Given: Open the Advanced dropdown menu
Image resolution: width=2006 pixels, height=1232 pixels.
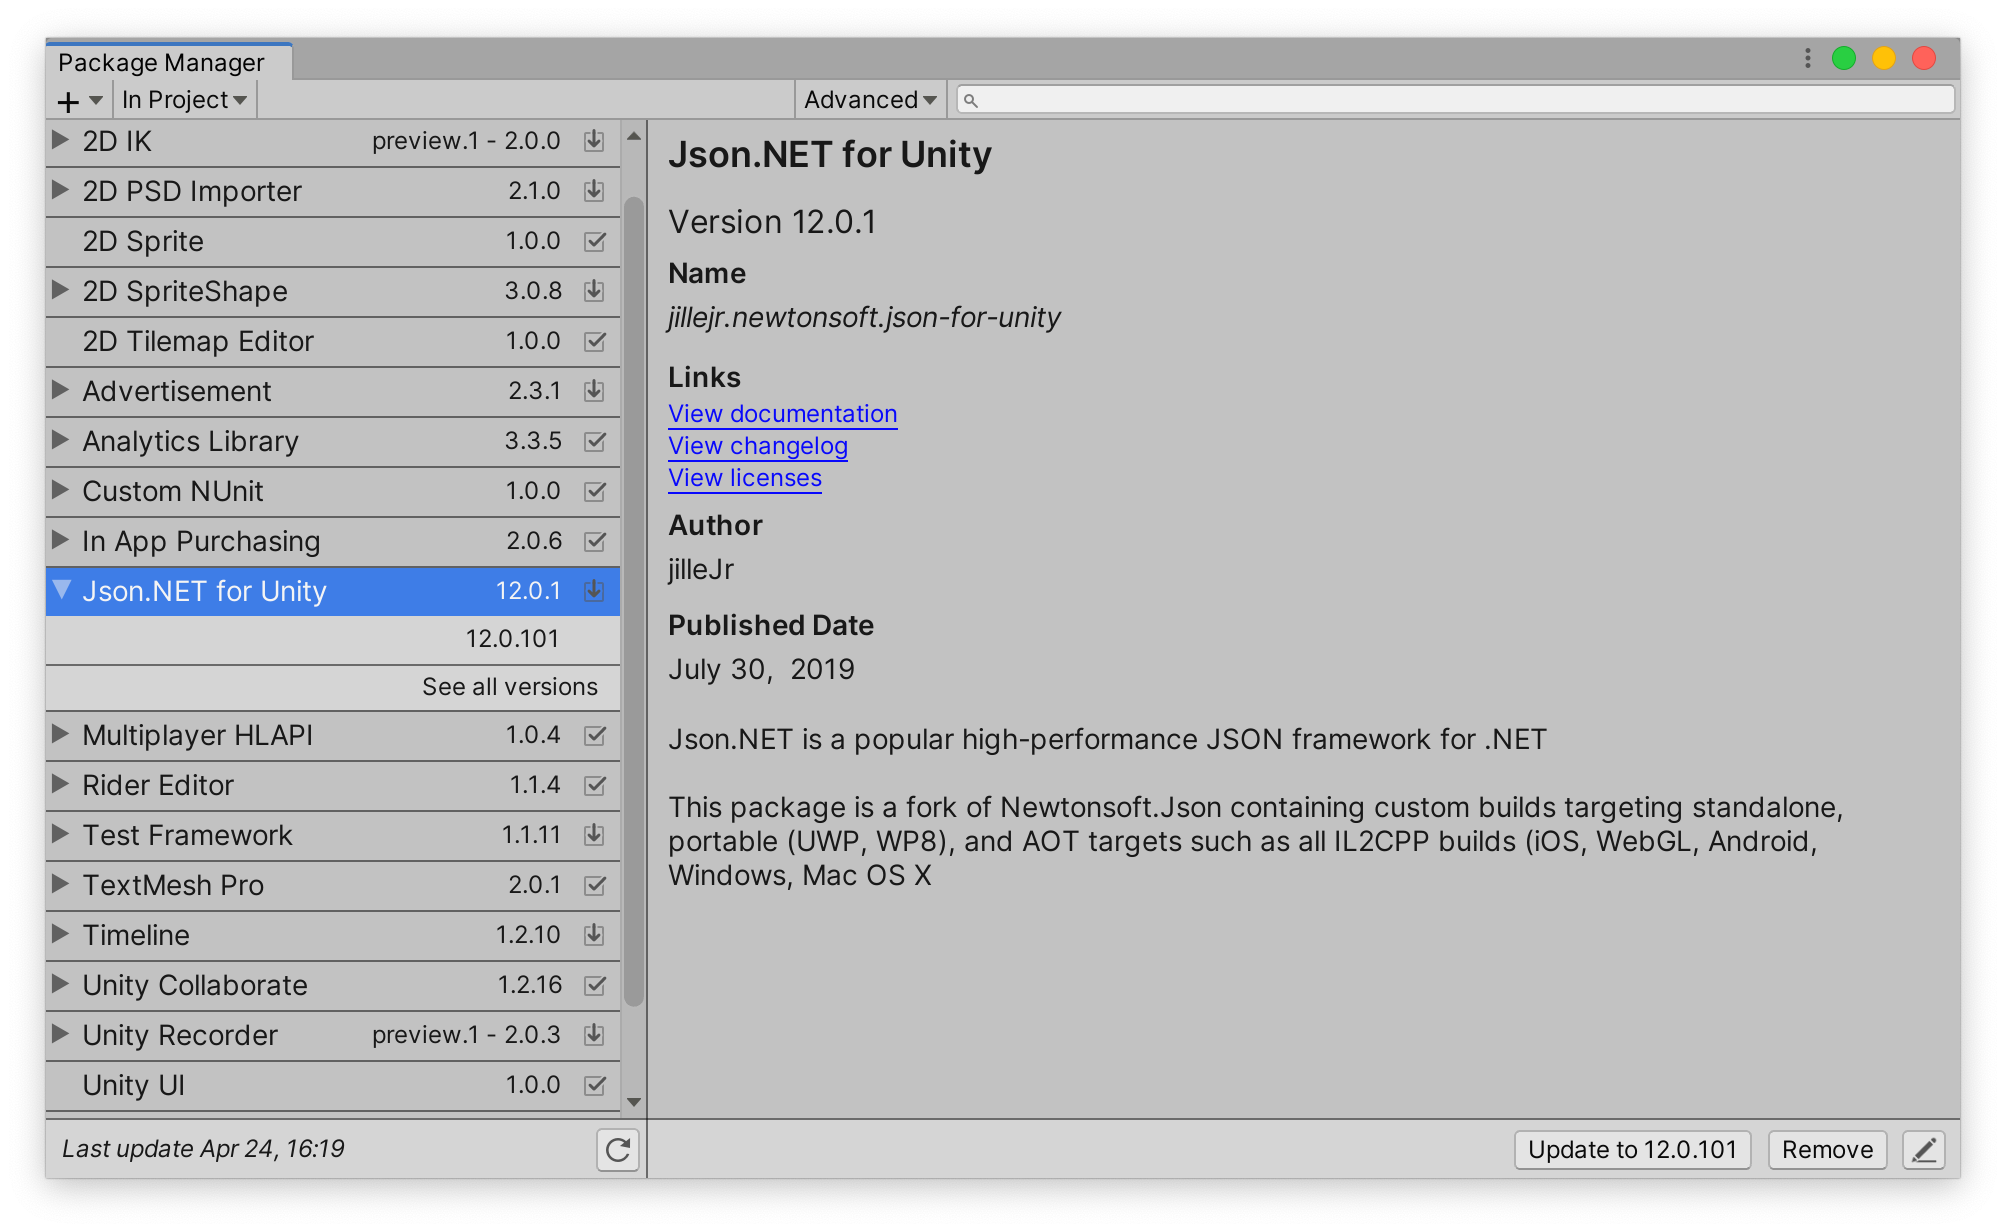Looking at the screenshot, I should click(869, 100).
